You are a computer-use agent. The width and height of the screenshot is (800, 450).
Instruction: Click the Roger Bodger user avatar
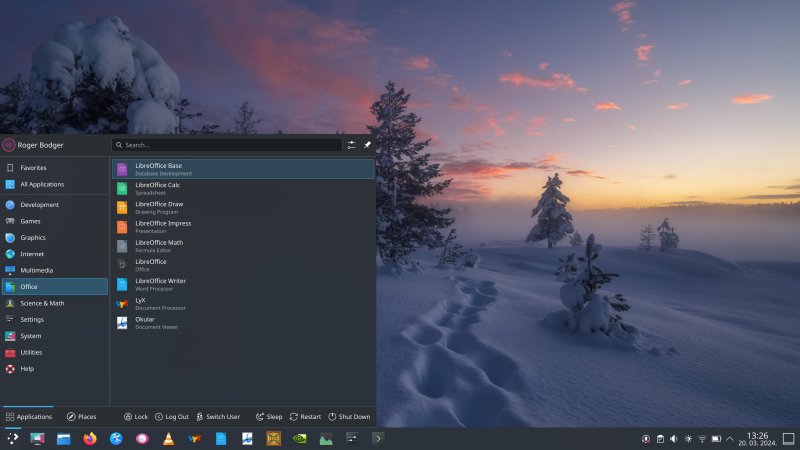(9, 145)
